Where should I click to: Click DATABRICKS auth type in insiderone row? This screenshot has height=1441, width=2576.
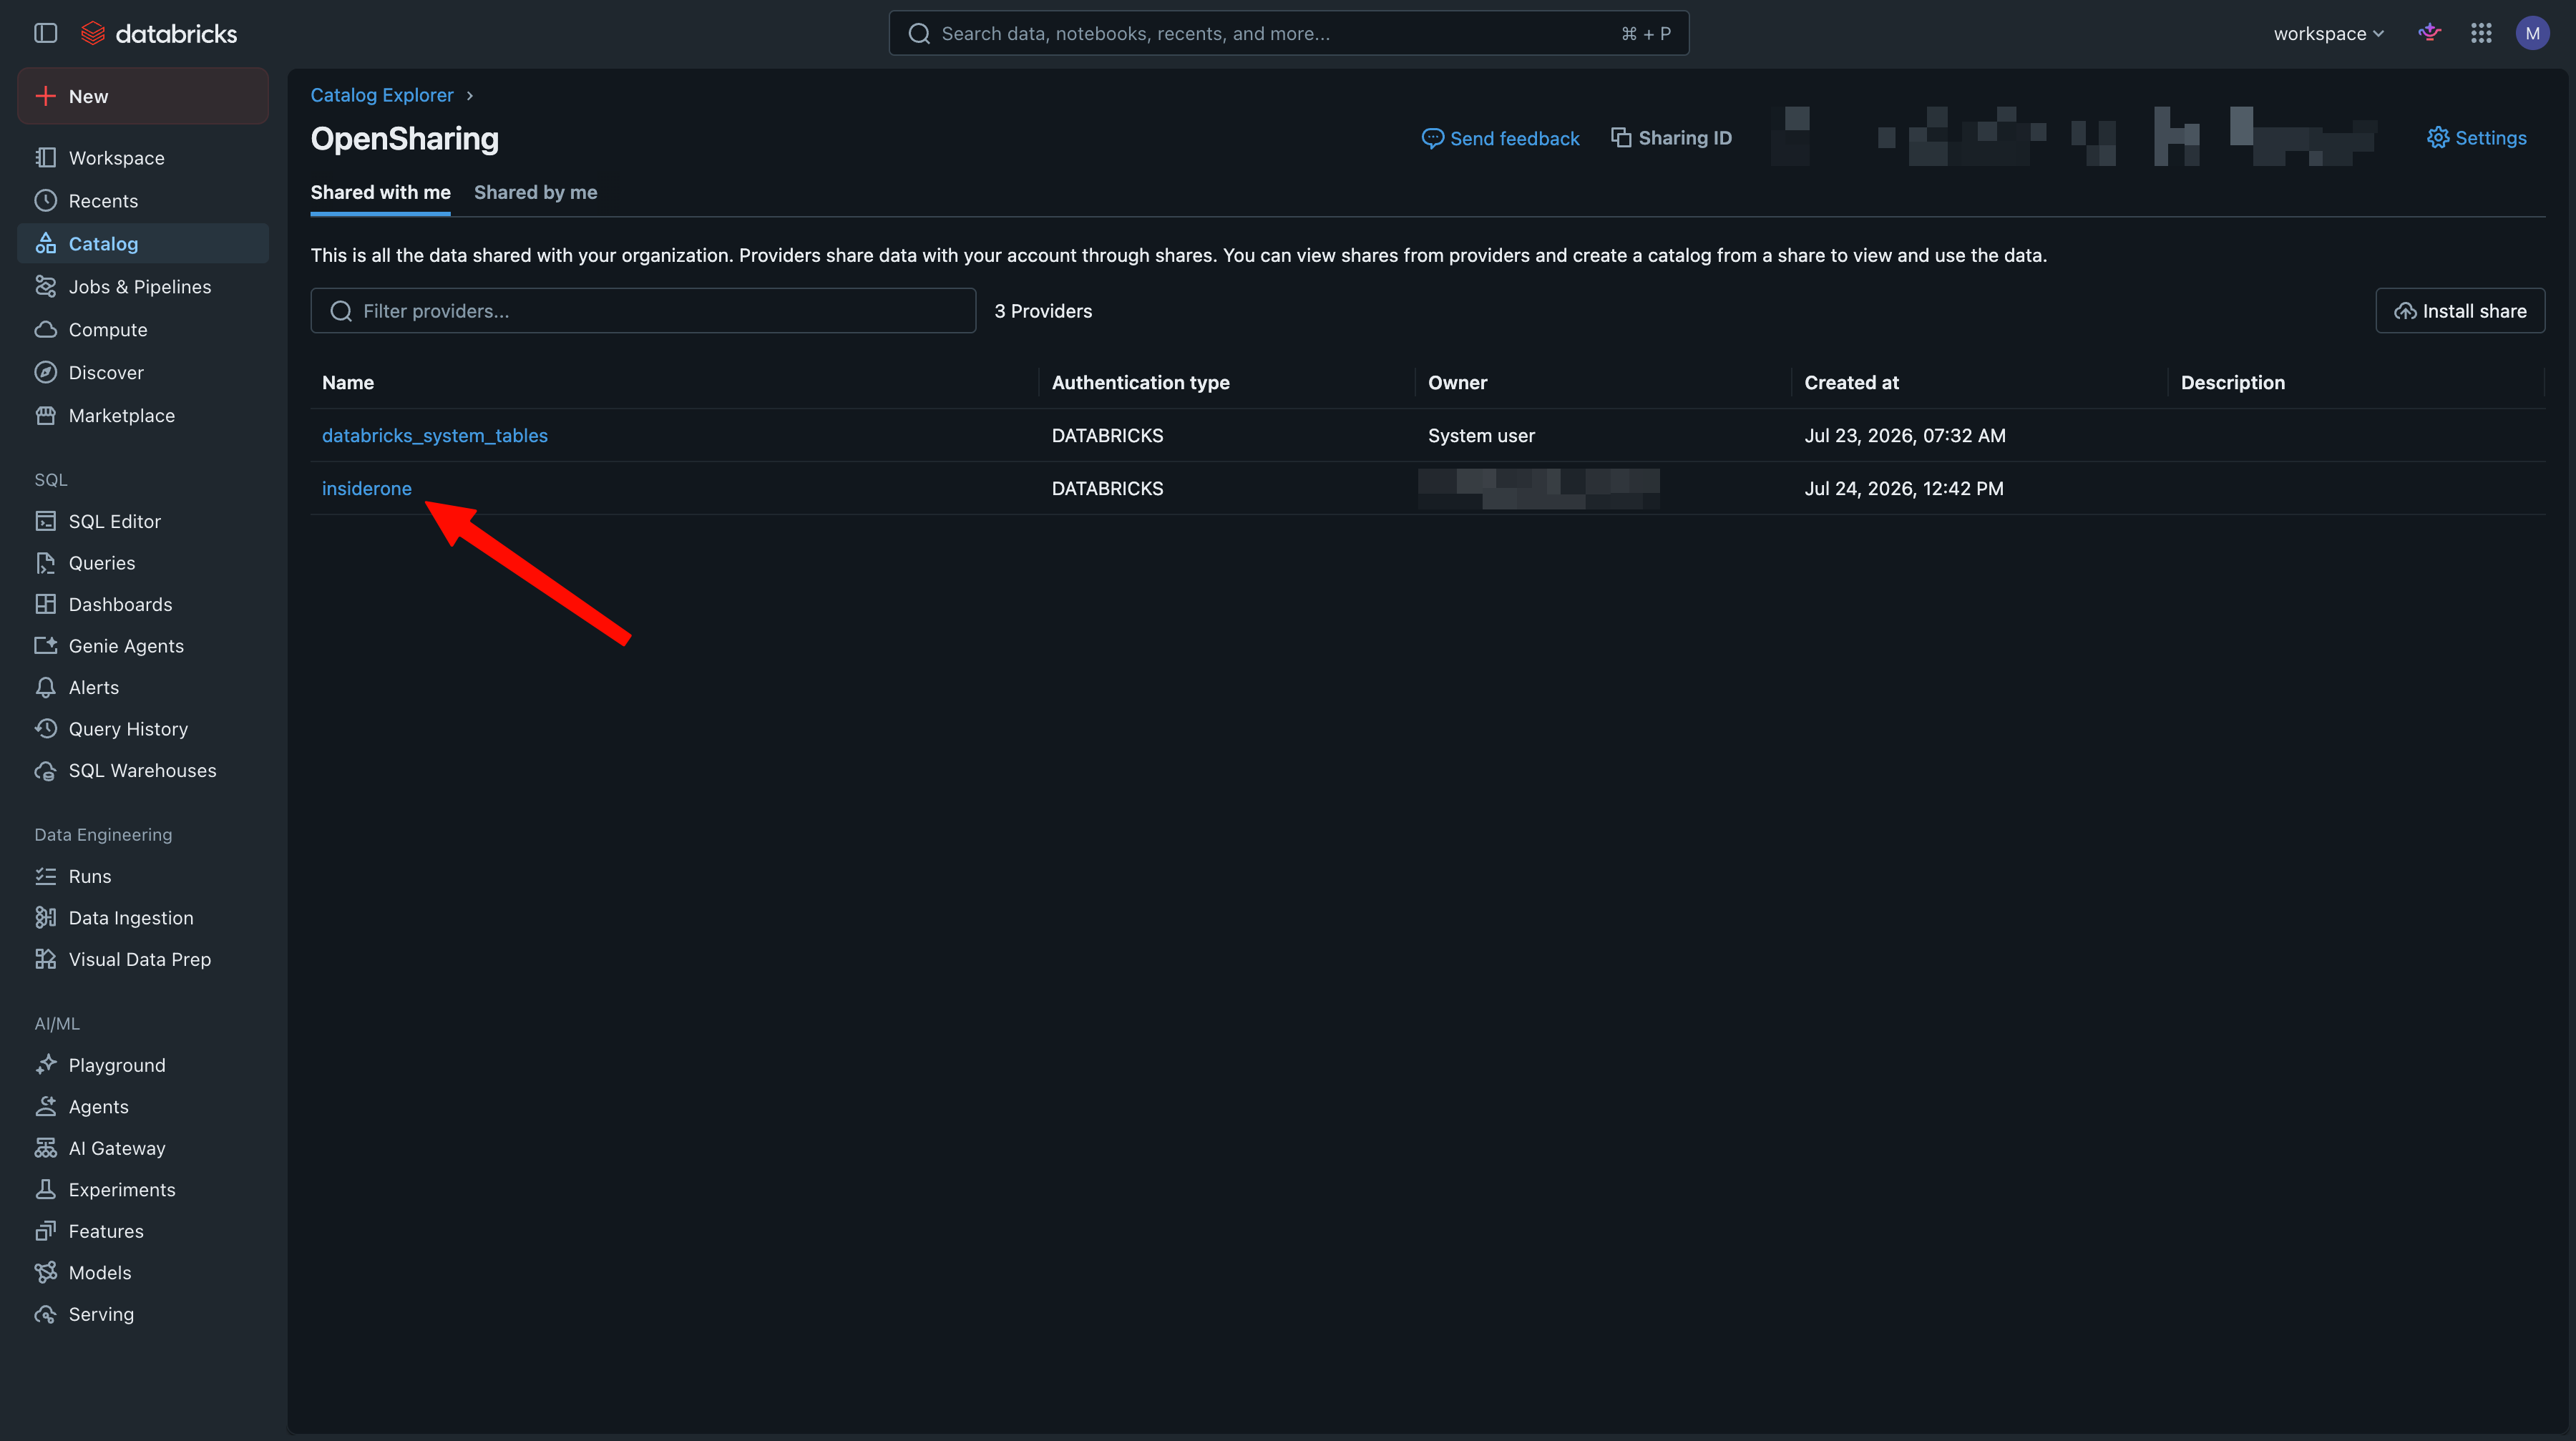click(x=1108, y=489)
